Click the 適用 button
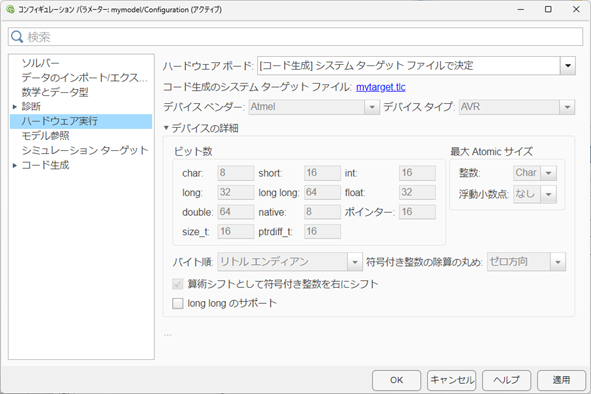 point(561,380)
